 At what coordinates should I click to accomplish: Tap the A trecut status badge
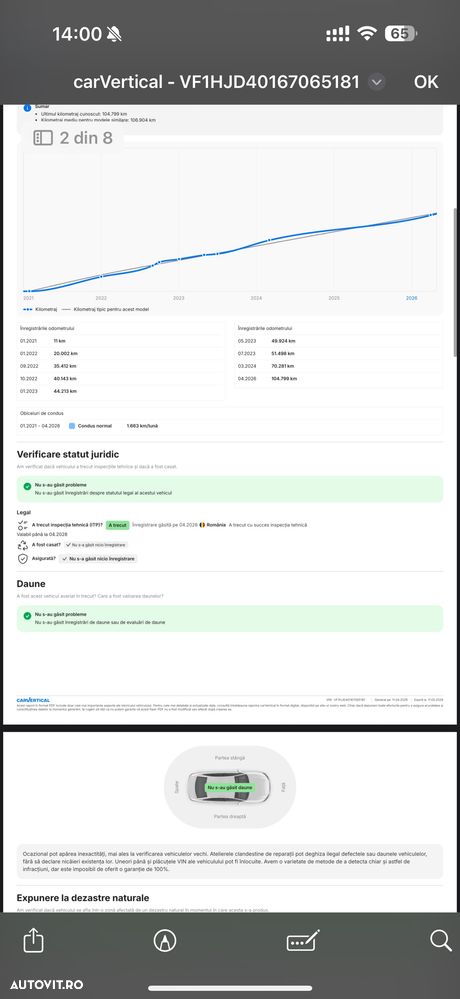117,525
